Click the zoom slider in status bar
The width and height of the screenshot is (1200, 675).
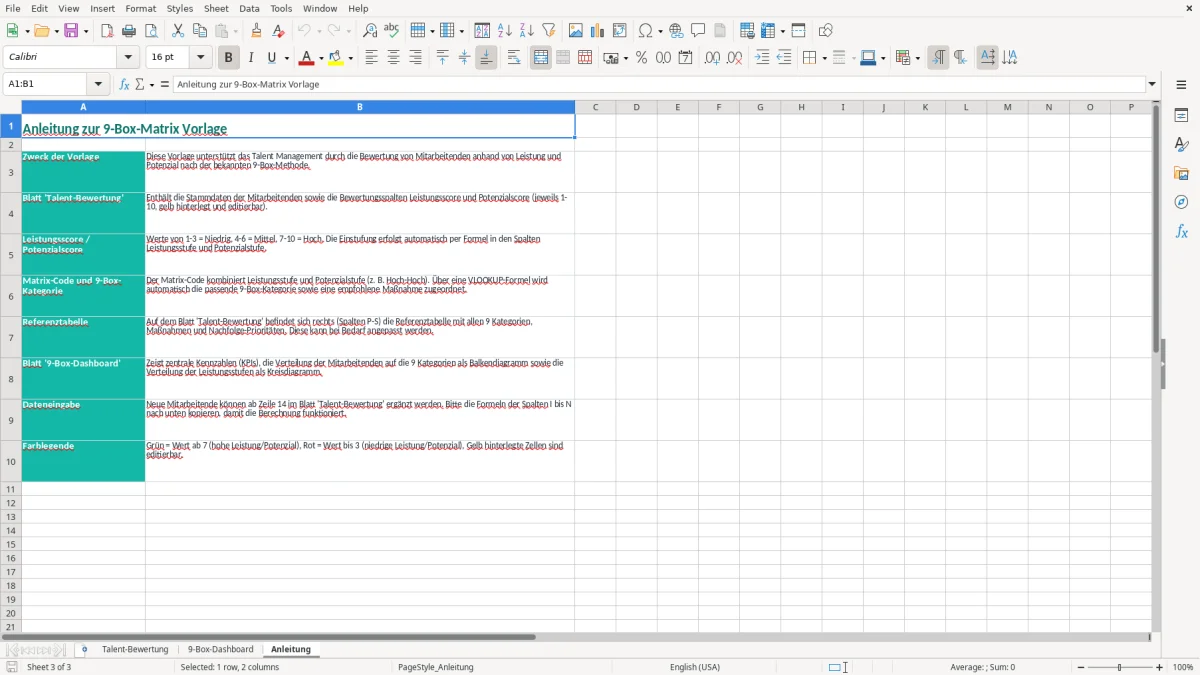(x=1120, y=667)
